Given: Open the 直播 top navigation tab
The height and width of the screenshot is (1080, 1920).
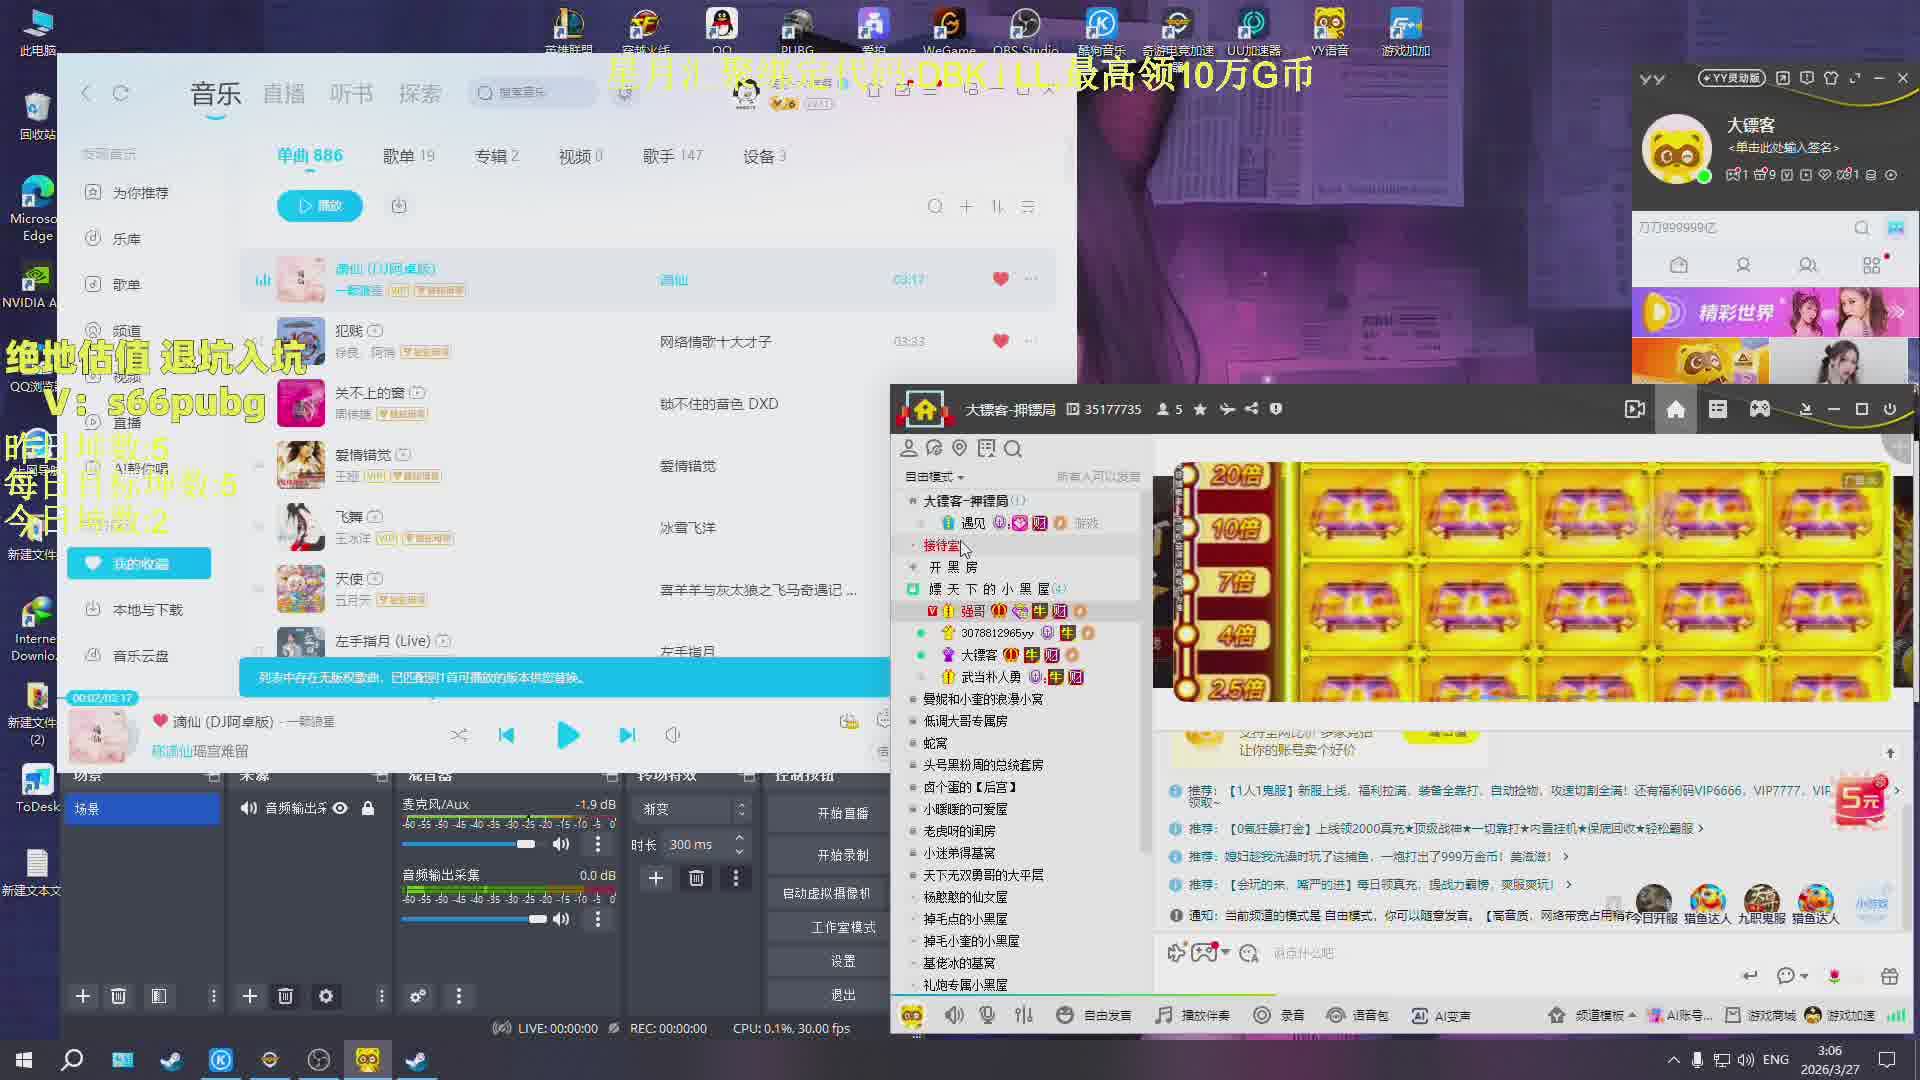Looking at the screenshot, I should pos(283,94).
